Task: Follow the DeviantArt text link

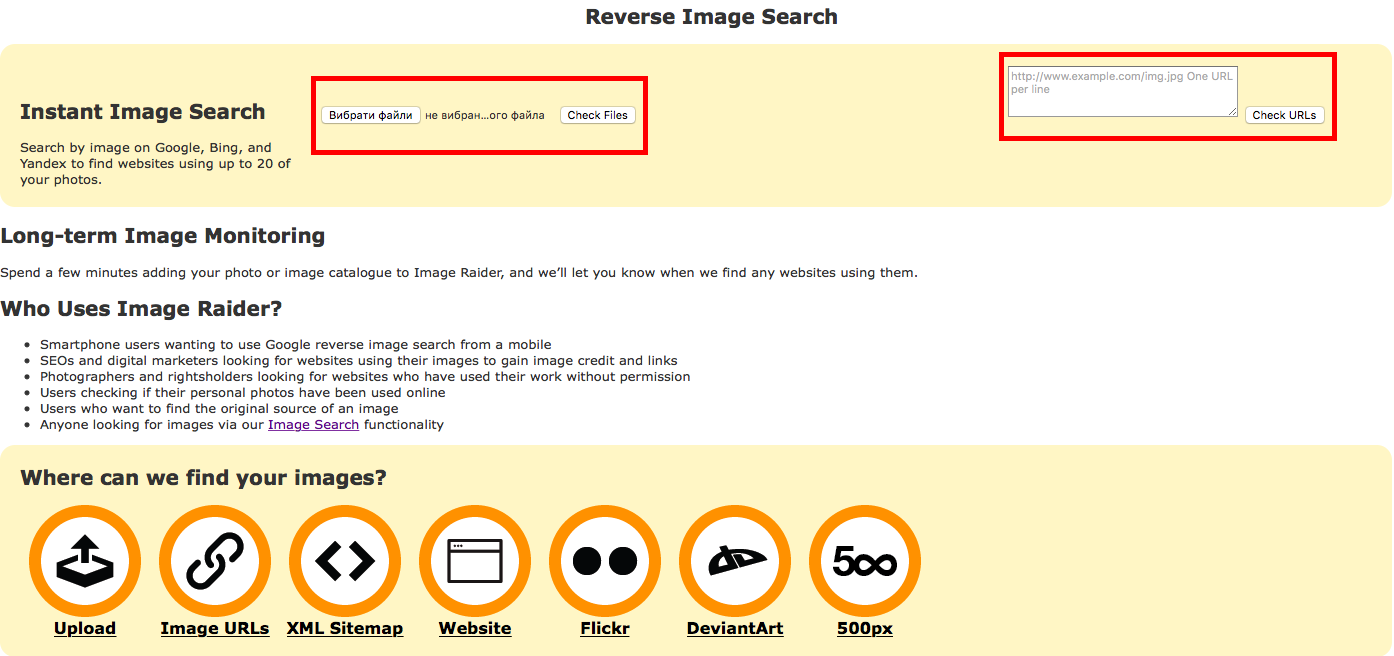Action: pos(735,629)
